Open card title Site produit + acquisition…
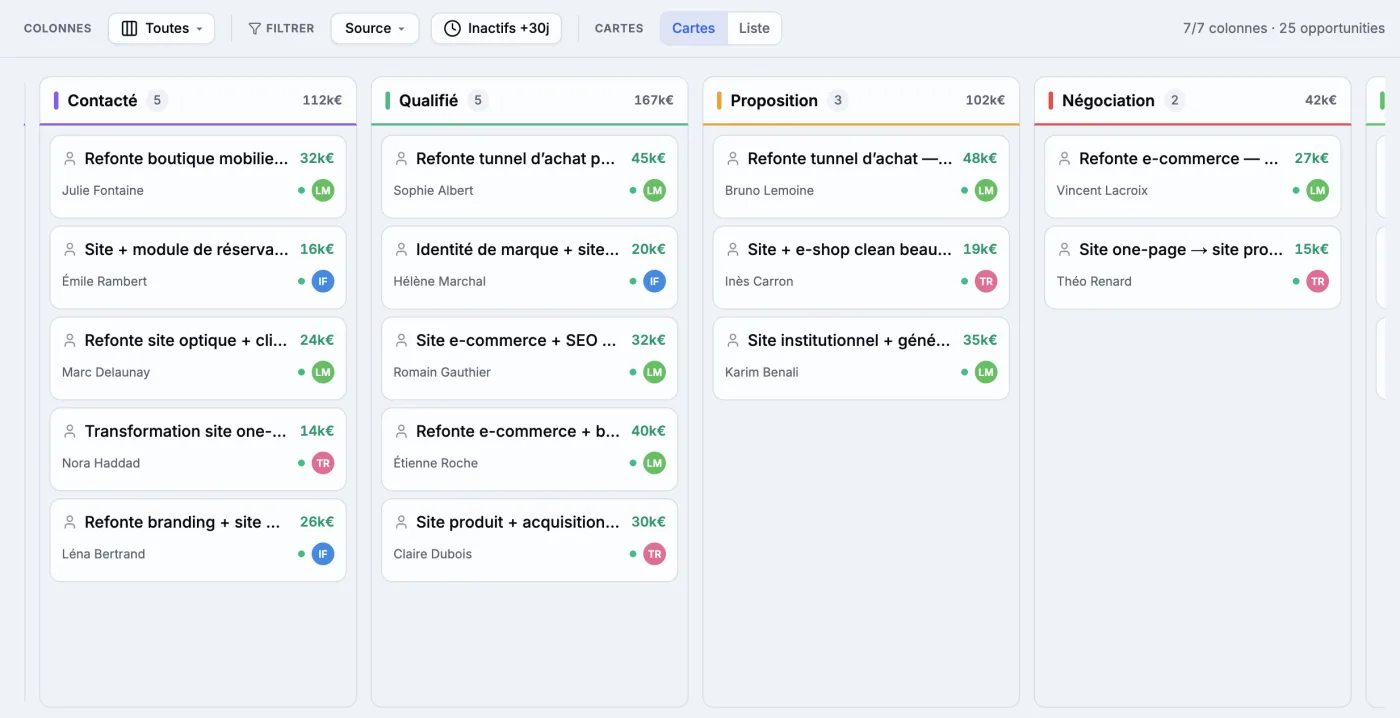This screenshot has height=718, width=1400. tap(518, 522)
